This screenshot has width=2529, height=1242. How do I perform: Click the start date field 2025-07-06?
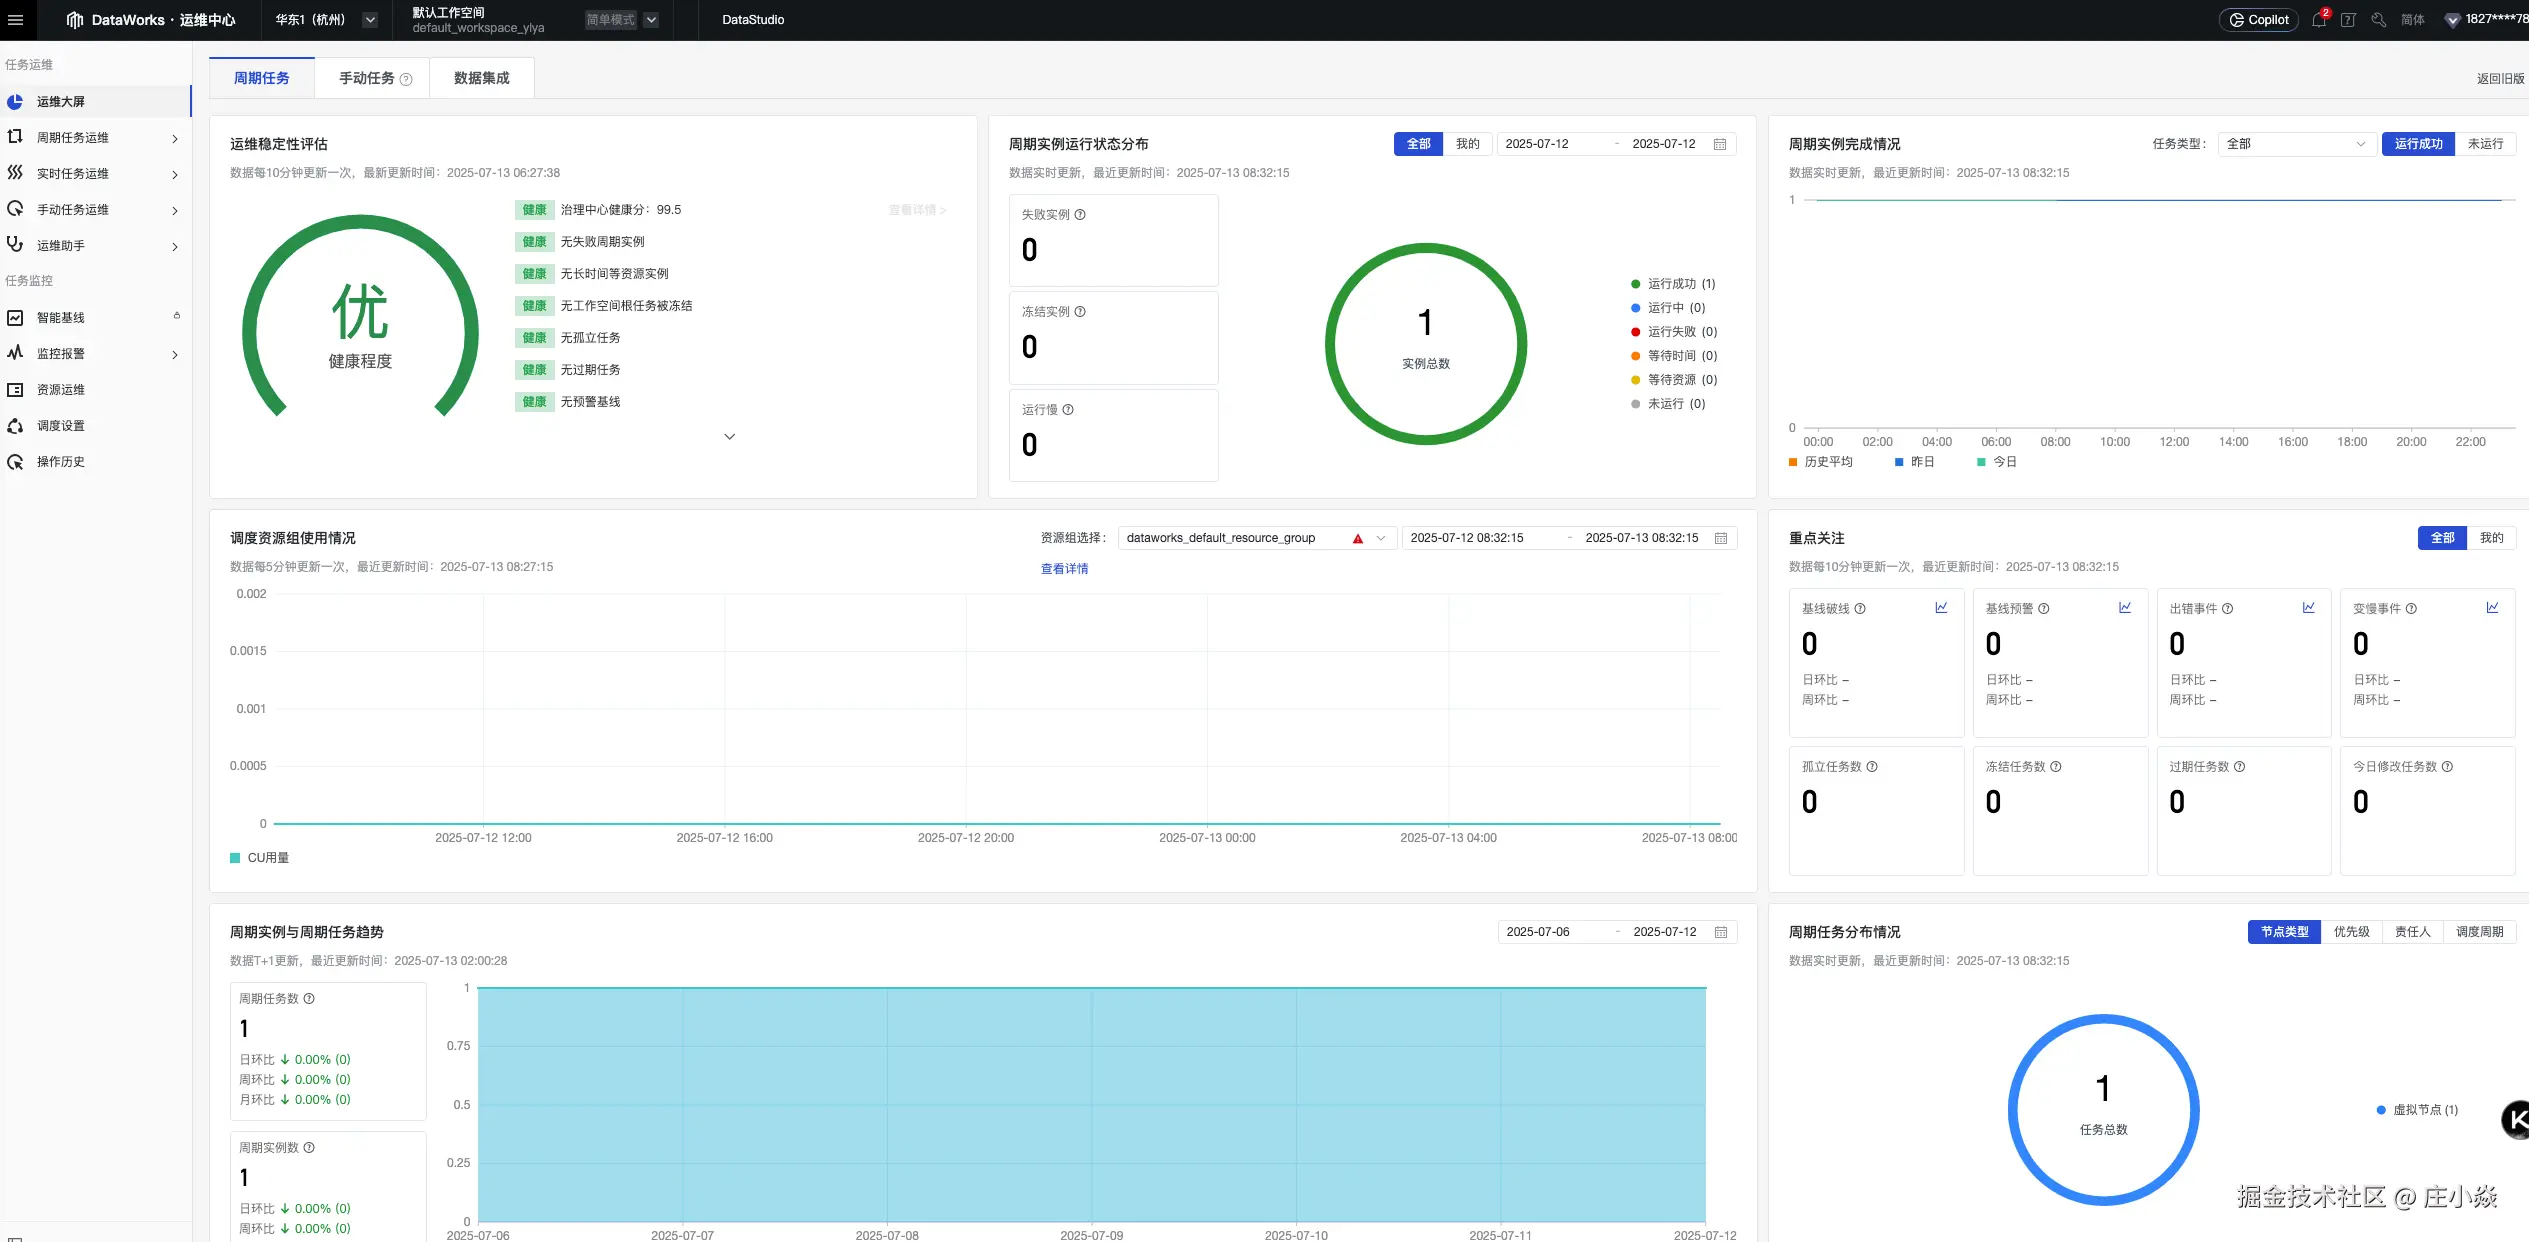[1538, 932]
